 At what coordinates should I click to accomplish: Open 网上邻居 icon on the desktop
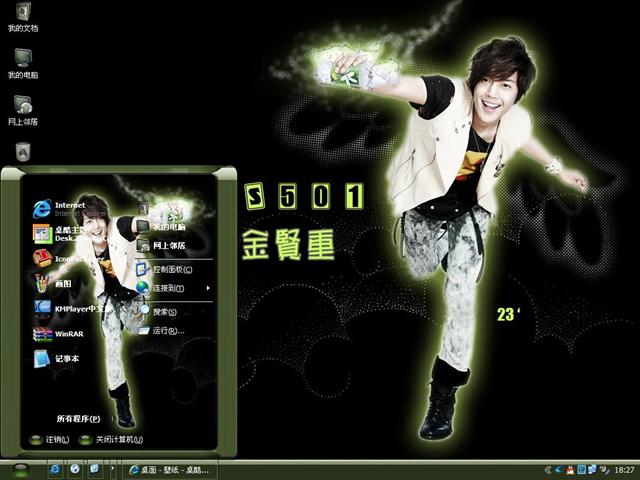(x=23, y=111)
